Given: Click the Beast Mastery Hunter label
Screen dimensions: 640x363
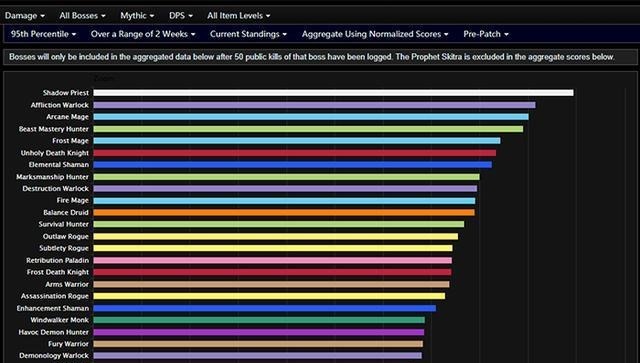Looking at the screenshot, I should point(53,129).
